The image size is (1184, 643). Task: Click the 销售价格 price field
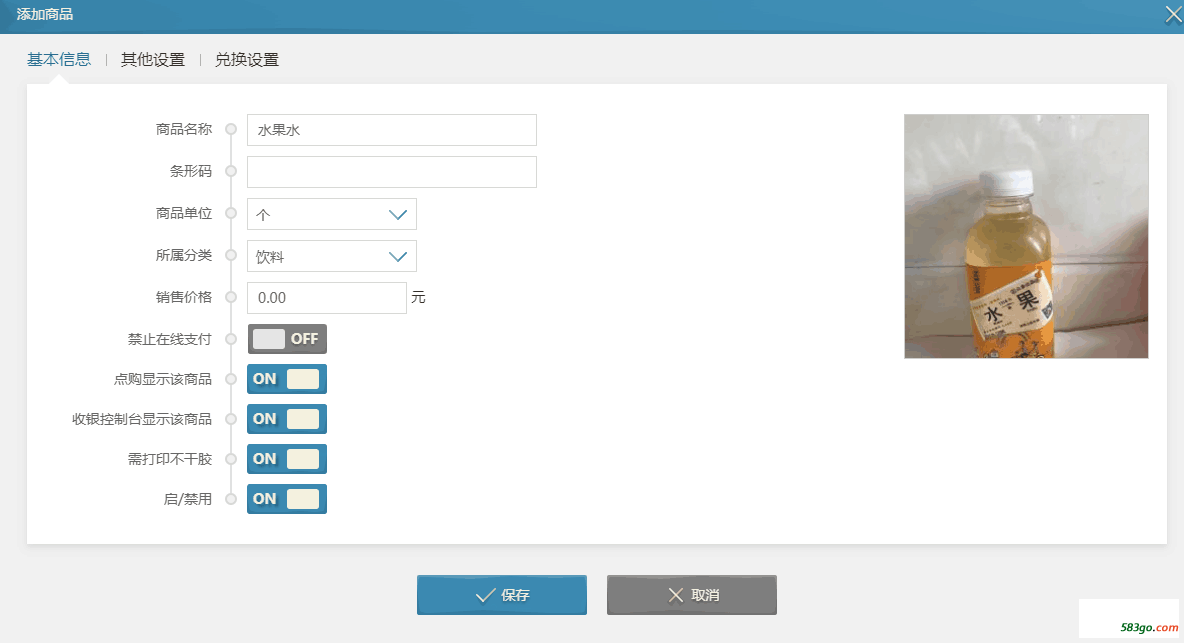coord(326,298)
